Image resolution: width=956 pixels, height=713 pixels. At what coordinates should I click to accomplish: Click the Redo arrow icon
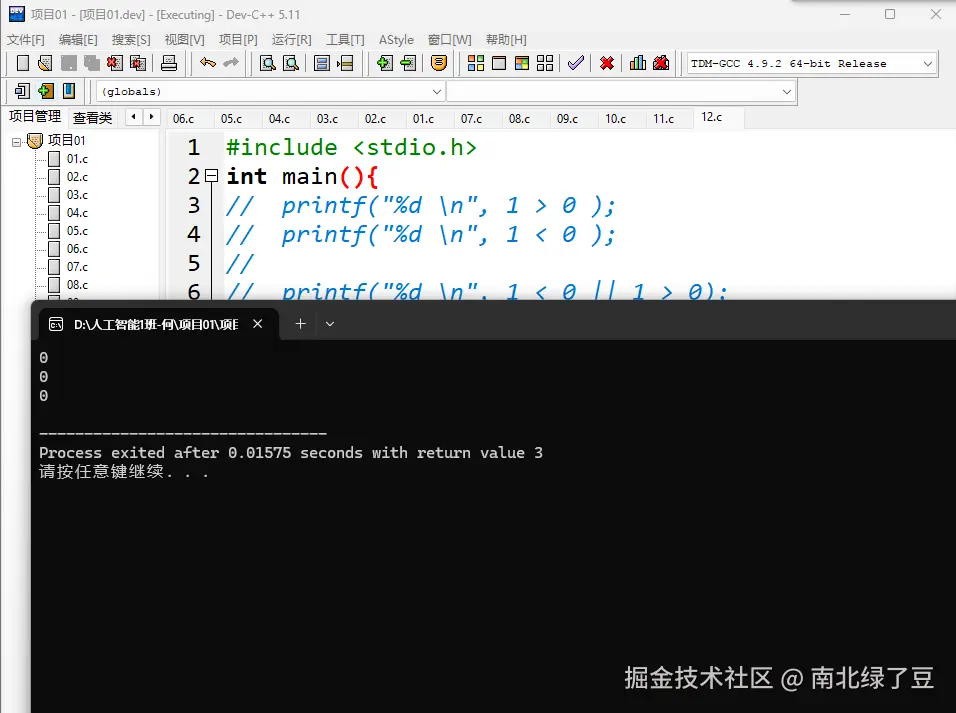(x=230, y=63)
